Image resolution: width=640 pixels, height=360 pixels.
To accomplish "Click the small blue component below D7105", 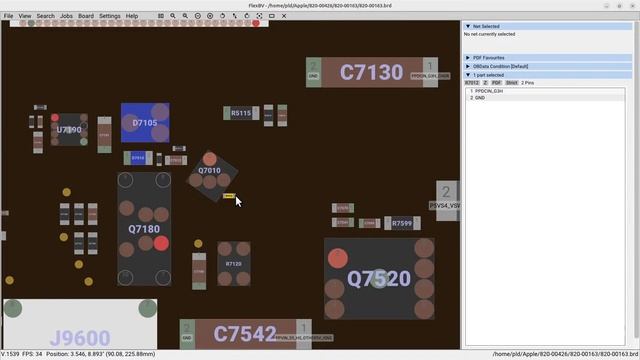I will point(138,158).
